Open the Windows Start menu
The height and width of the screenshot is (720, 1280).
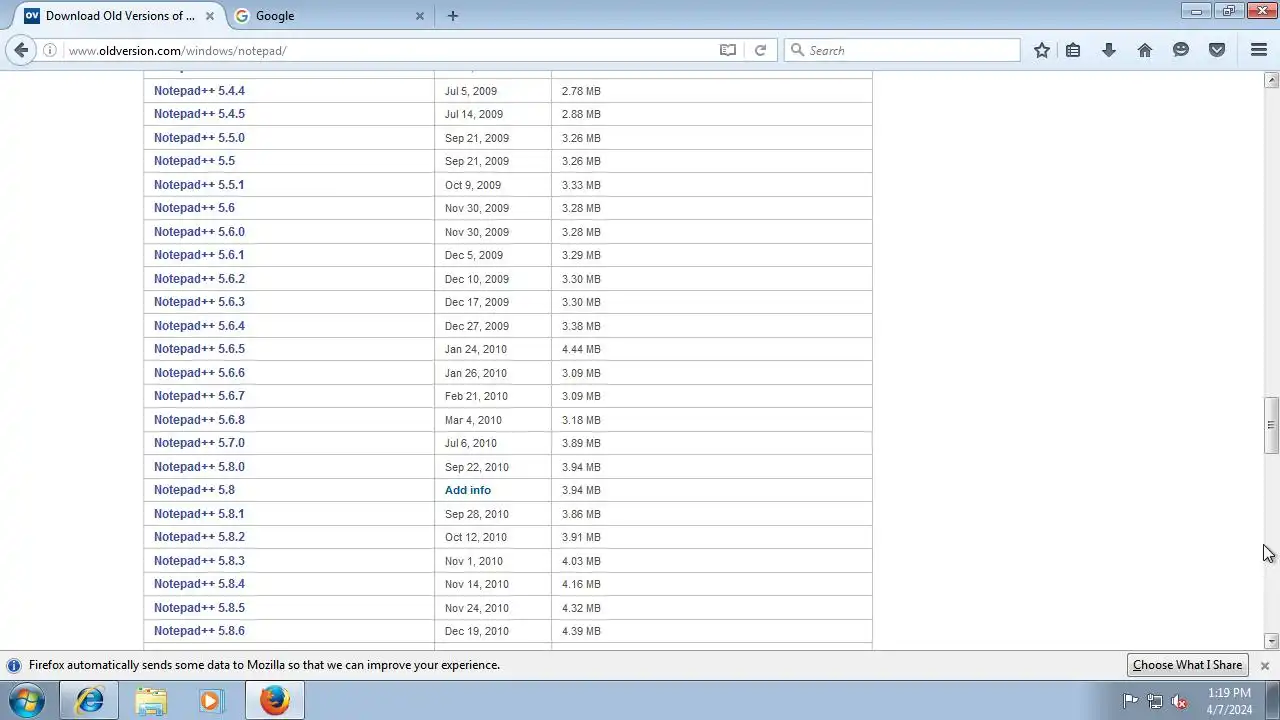coord(27,701)
